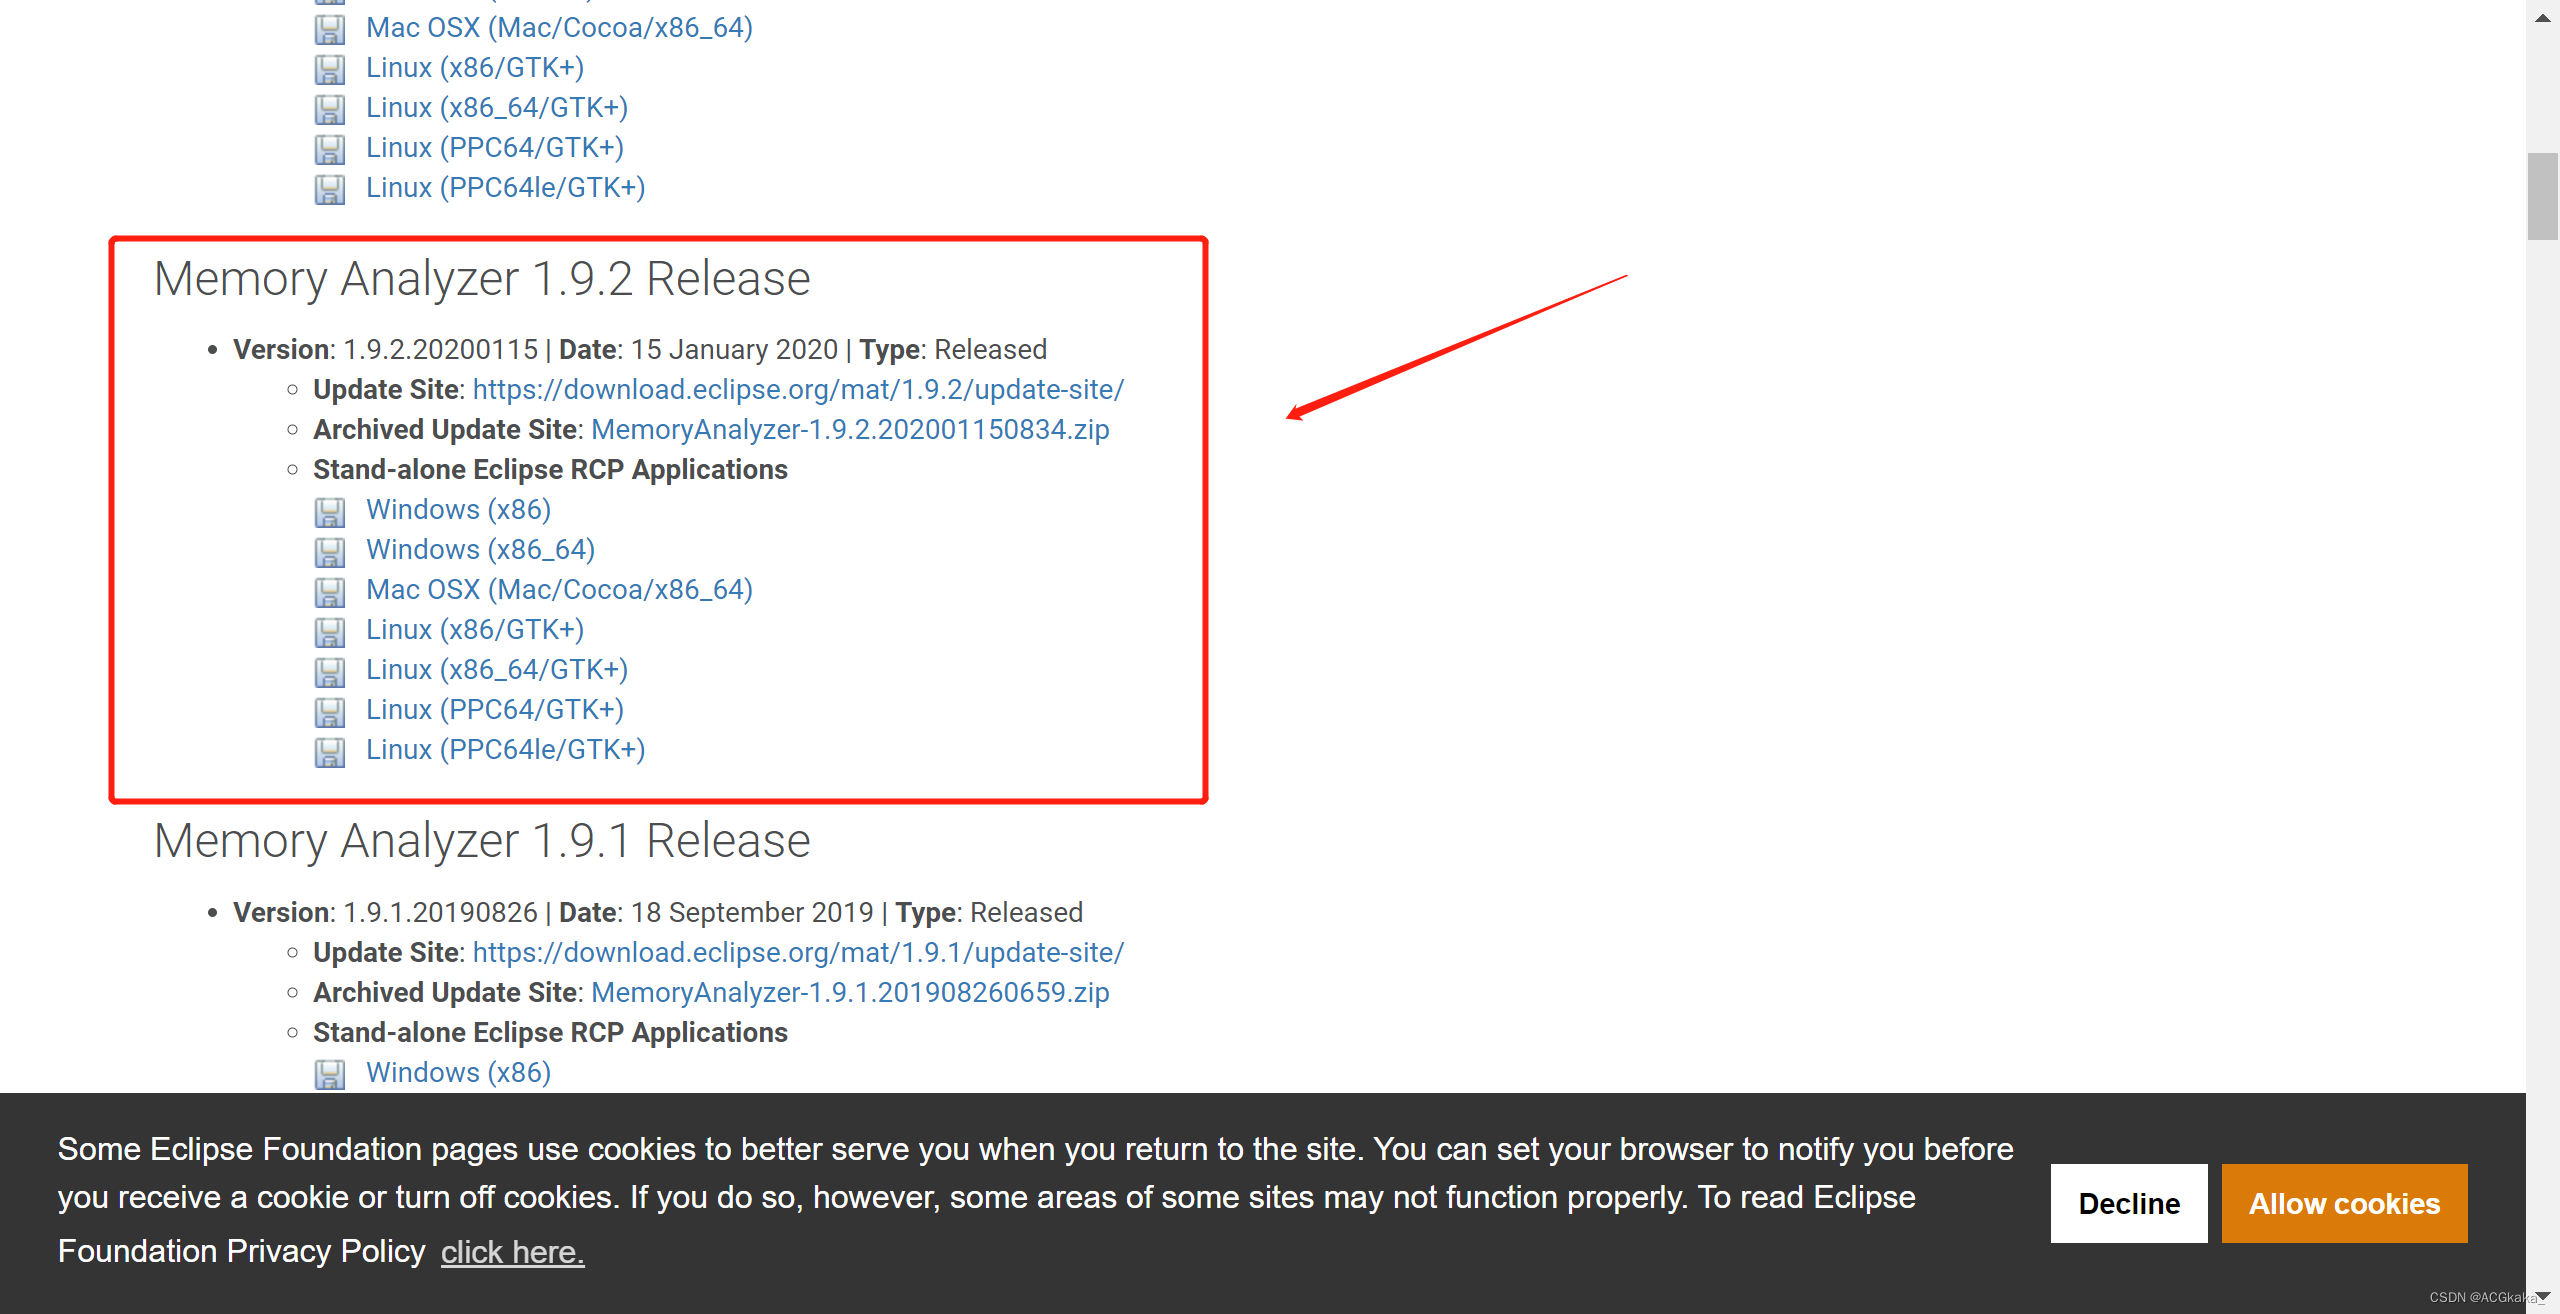
Task: Click the Windows (x86) download icon for 1.9.1
Action: 330,1071
